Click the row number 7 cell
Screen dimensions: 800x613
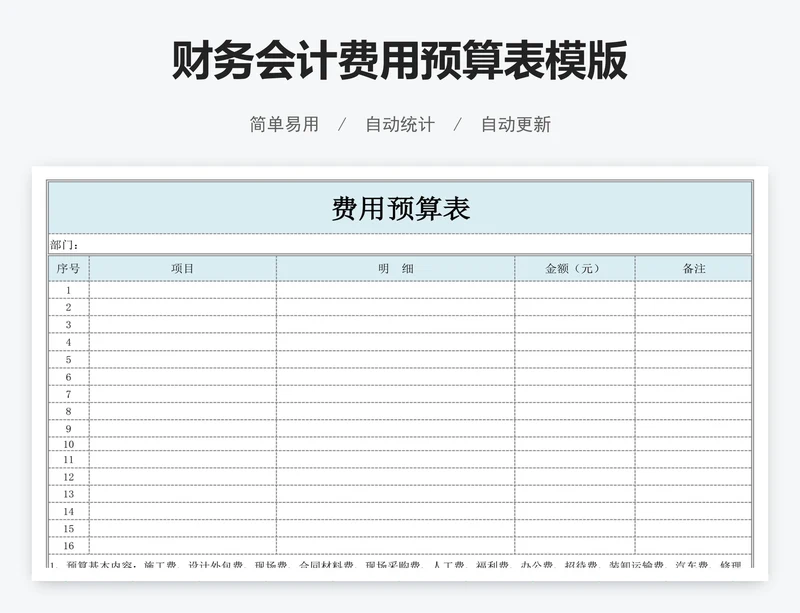69,394
